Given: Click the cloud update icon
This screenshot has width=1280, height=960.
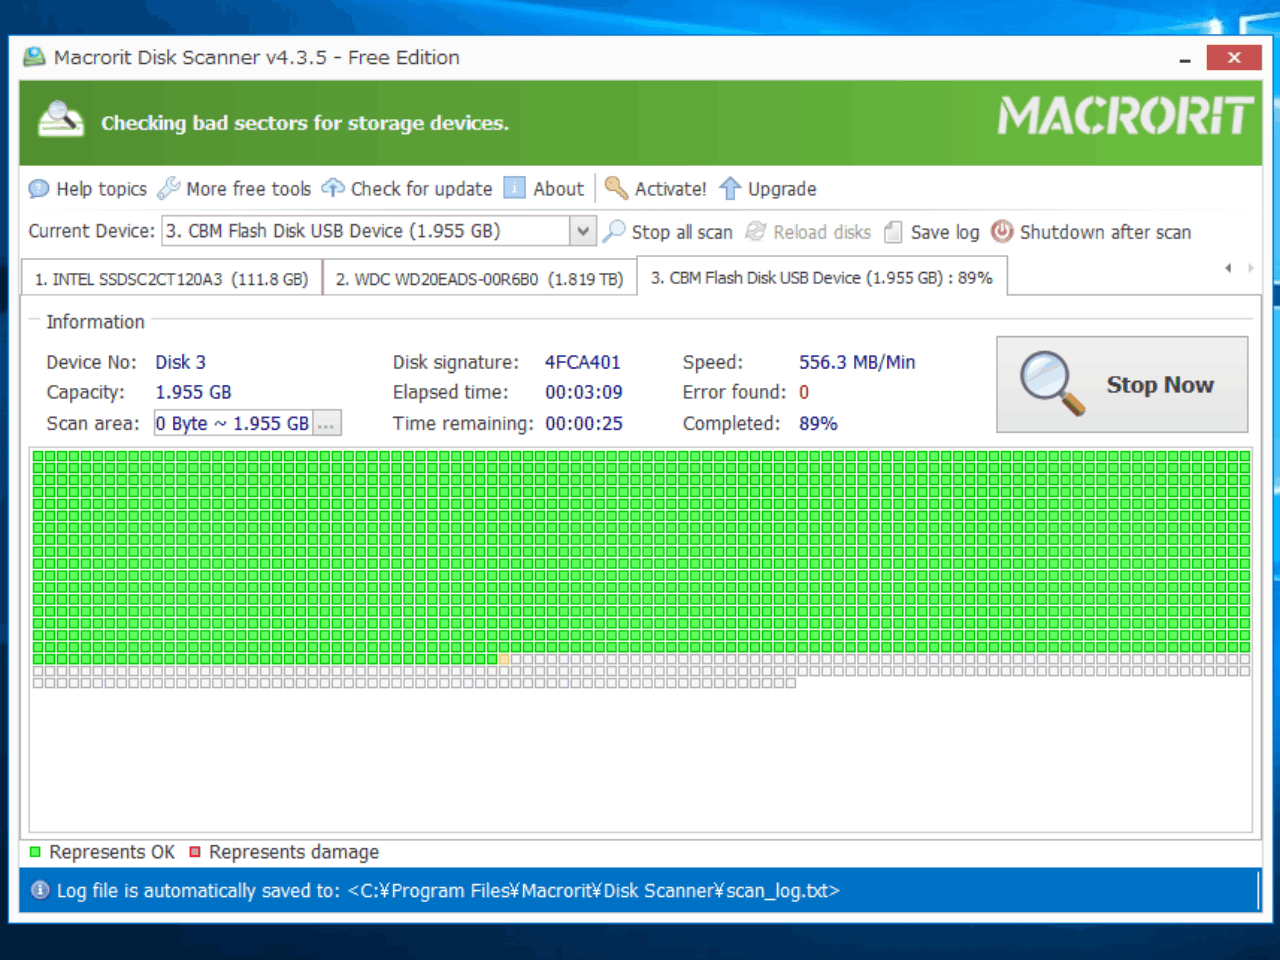Looking at the screenshot, I should [332, 188].
